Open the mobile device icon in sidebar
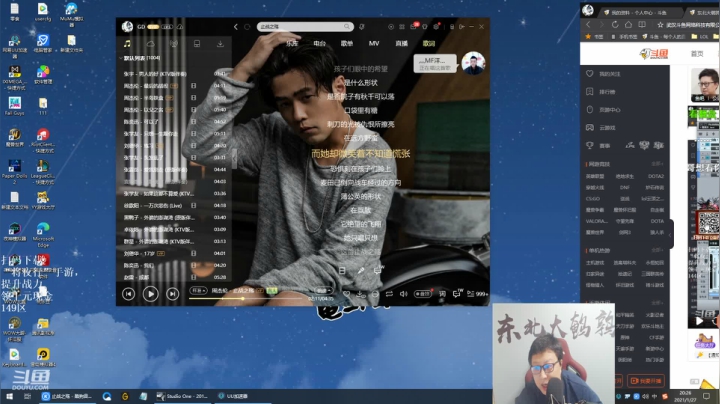 [x=197, y=44]
